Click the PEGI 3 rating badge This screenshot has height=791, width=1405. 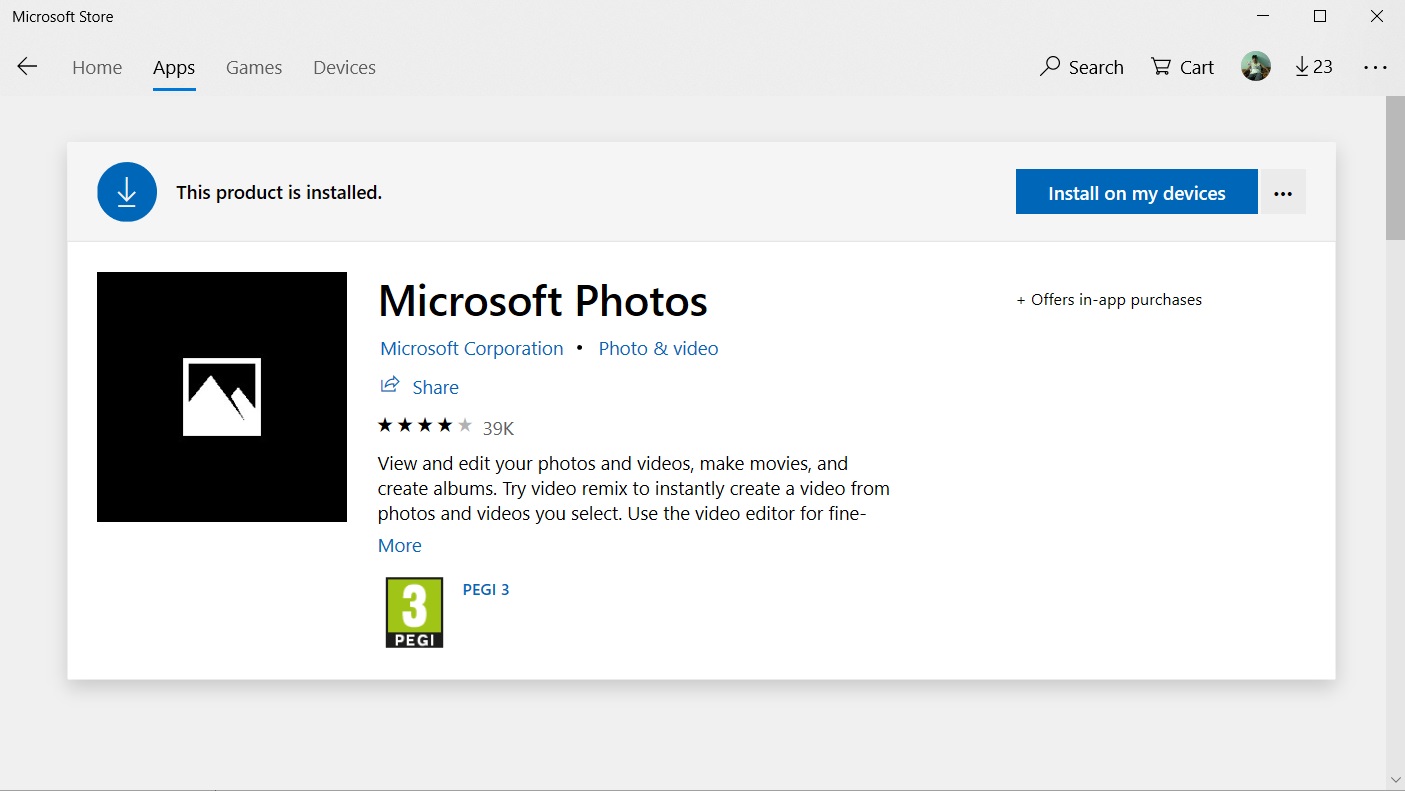click(x=414, y=612)
